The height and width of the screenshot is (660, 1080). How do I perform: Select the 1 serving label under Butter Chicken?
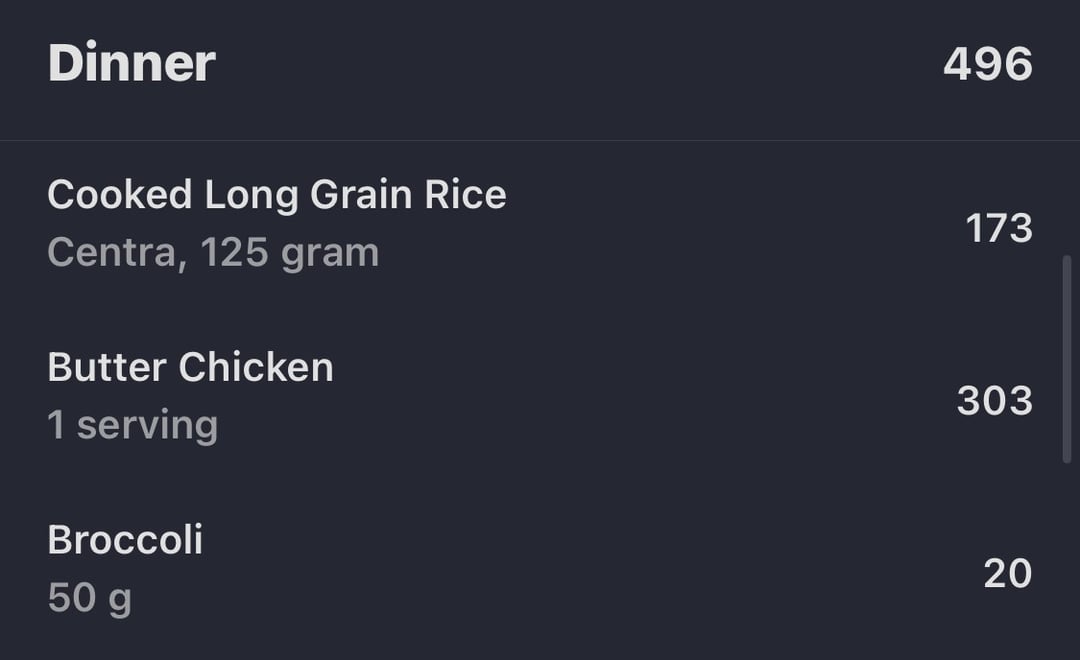(x=132, y=425)
